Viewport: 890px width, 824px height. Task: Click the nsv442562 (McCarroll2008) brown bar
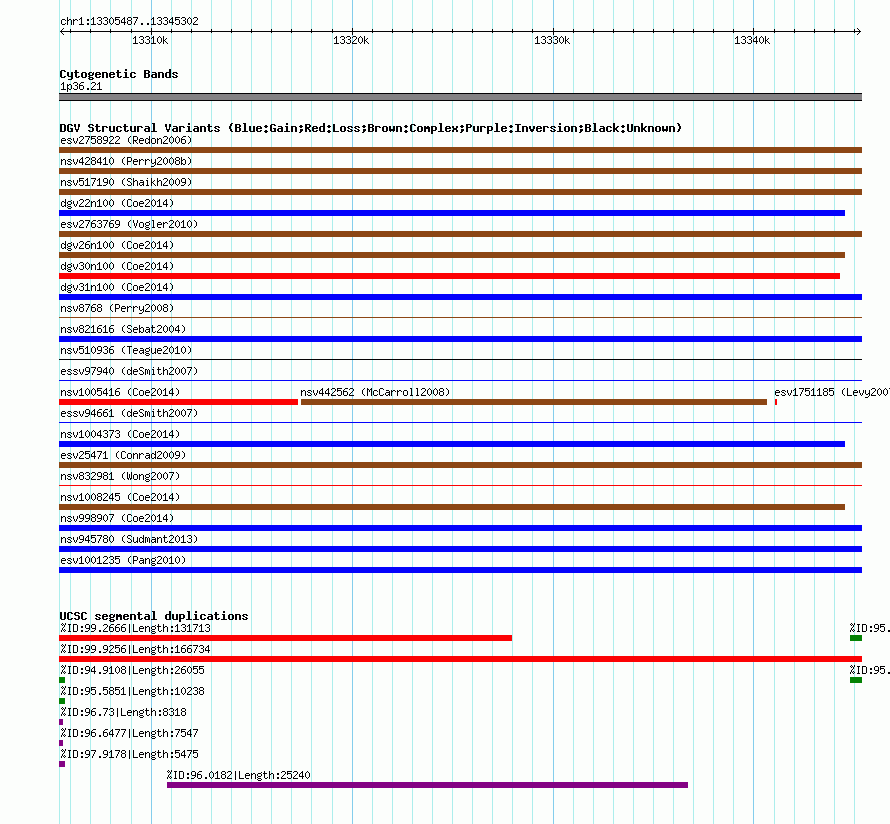(534, 402)
